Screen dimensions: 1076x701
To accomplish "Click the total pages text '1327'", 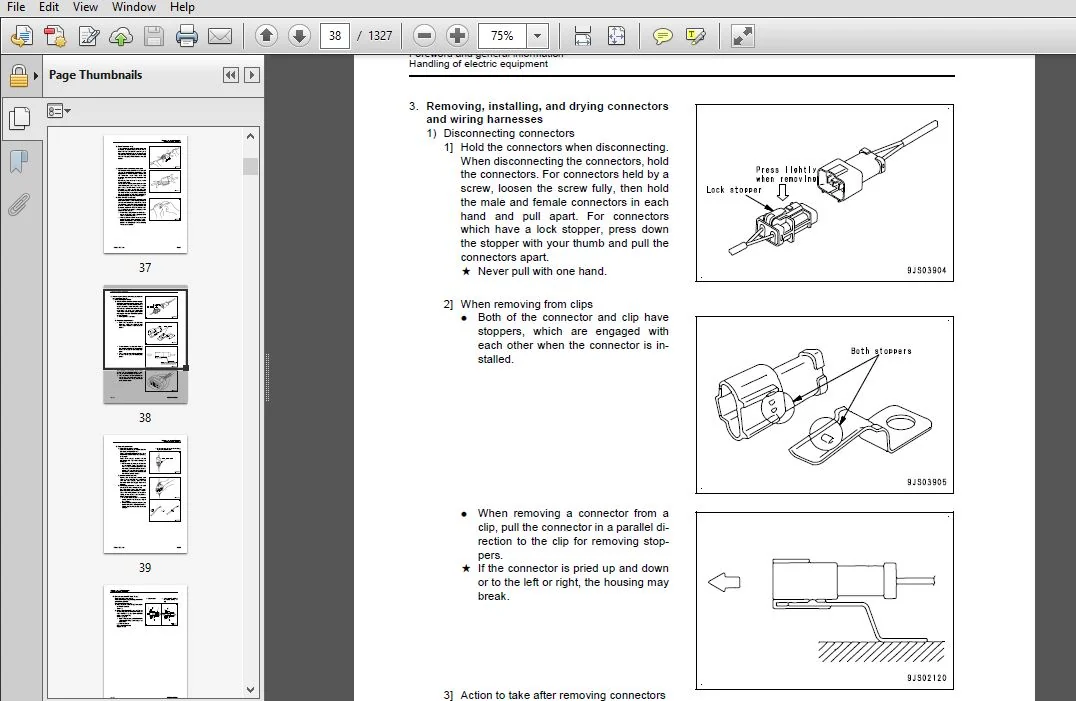I will pyautogui.click(x=380, y=36).
